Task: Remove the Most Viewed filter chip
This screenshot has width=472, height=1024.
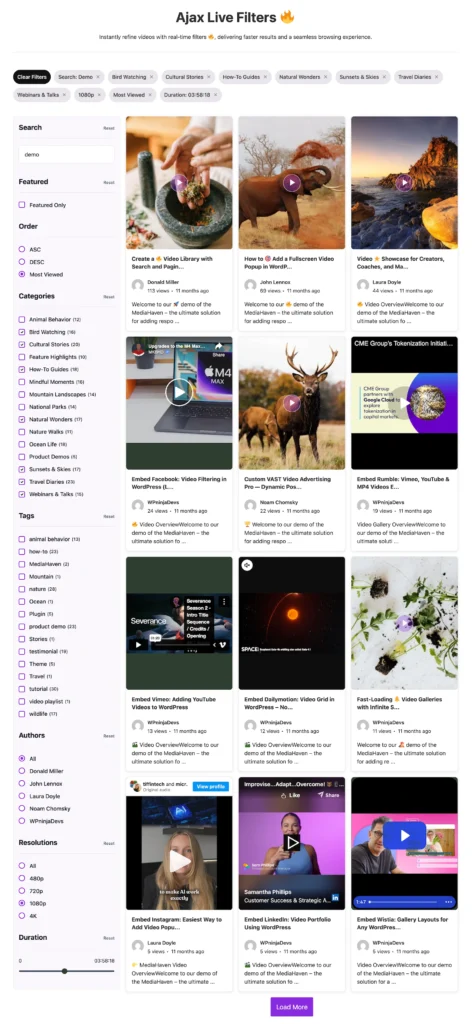Action: [151, 95]
